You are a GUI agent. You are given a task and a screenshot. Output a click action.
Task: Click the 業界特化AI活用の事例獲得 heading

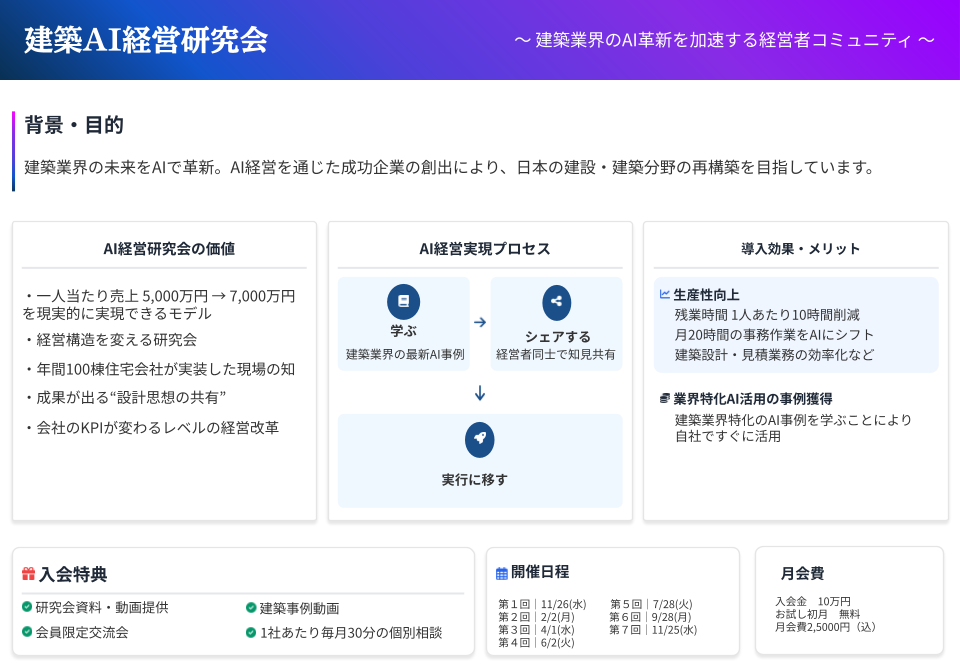click(752, 399)
